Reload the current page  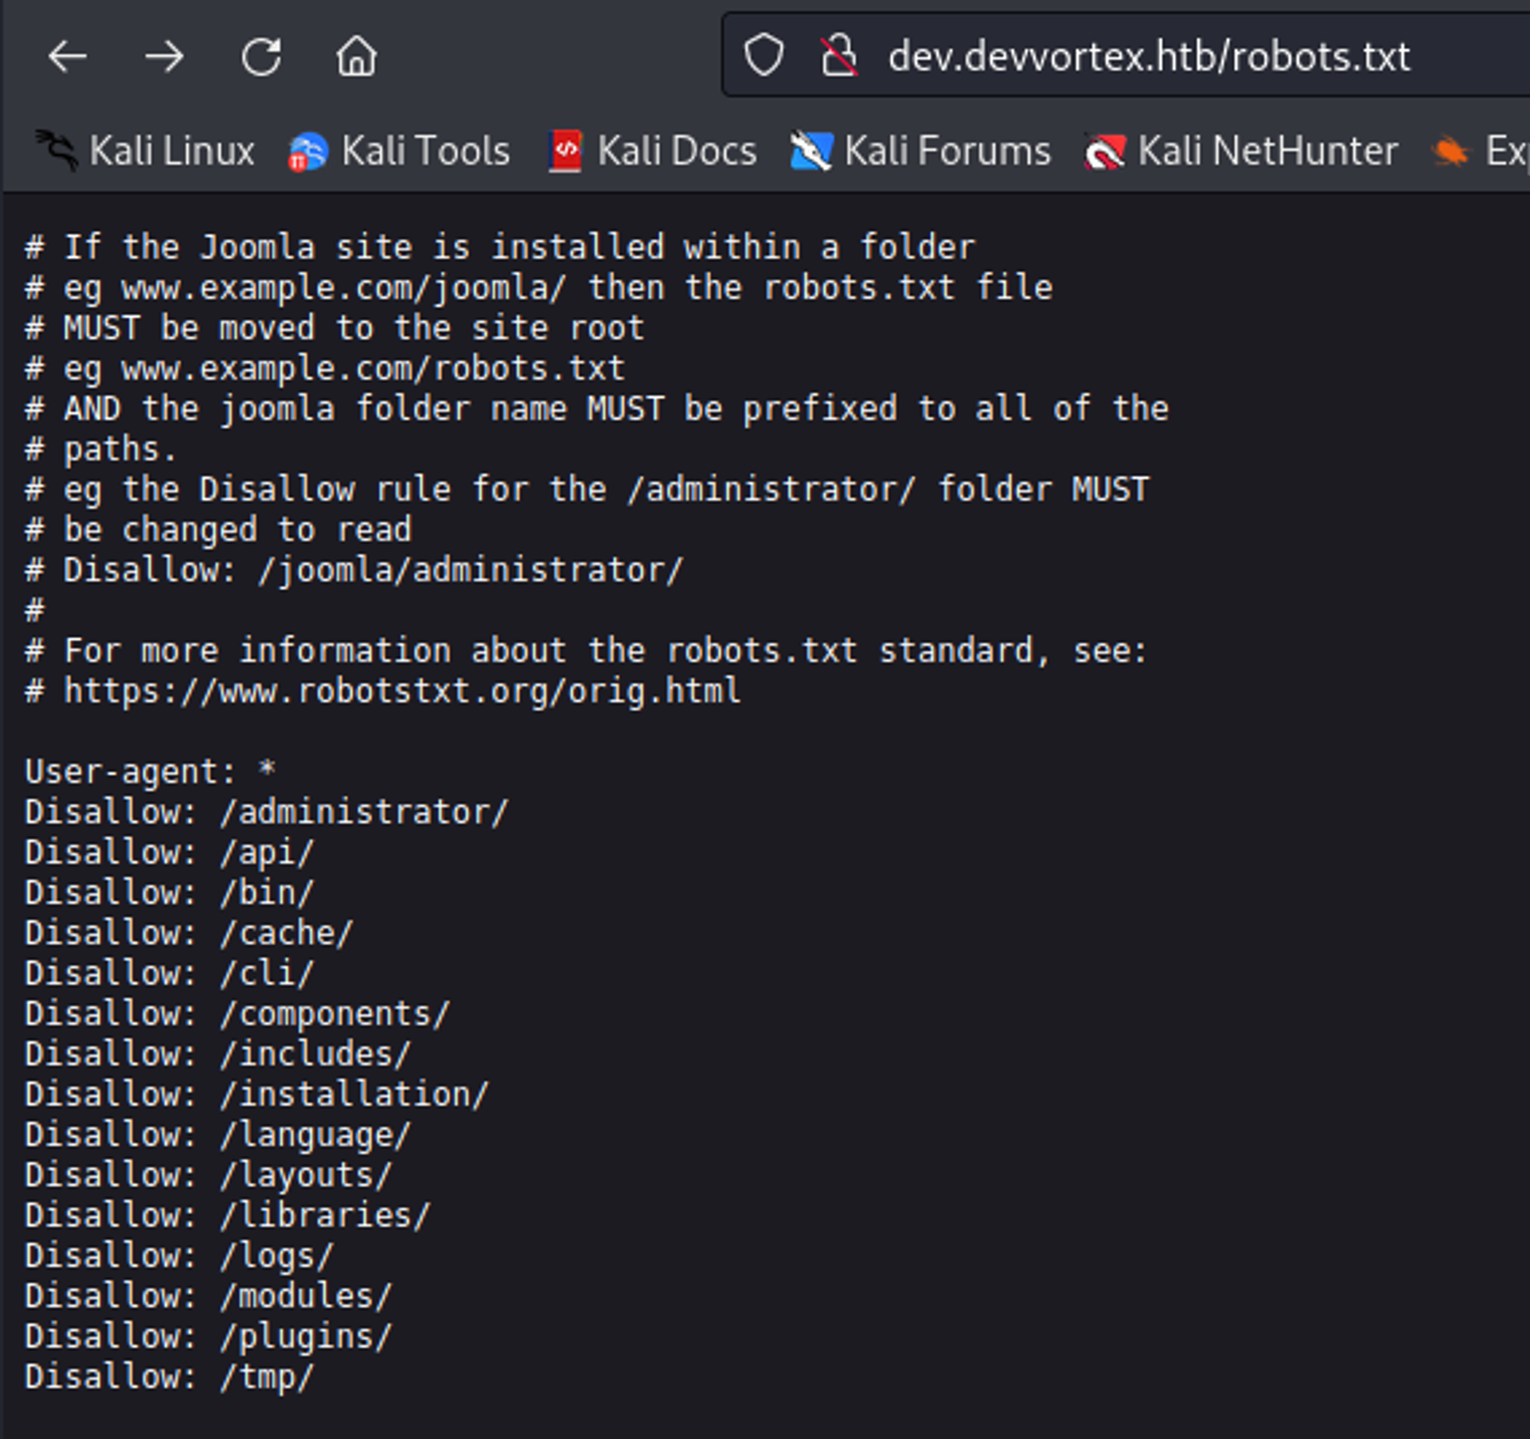click(261, 57)
